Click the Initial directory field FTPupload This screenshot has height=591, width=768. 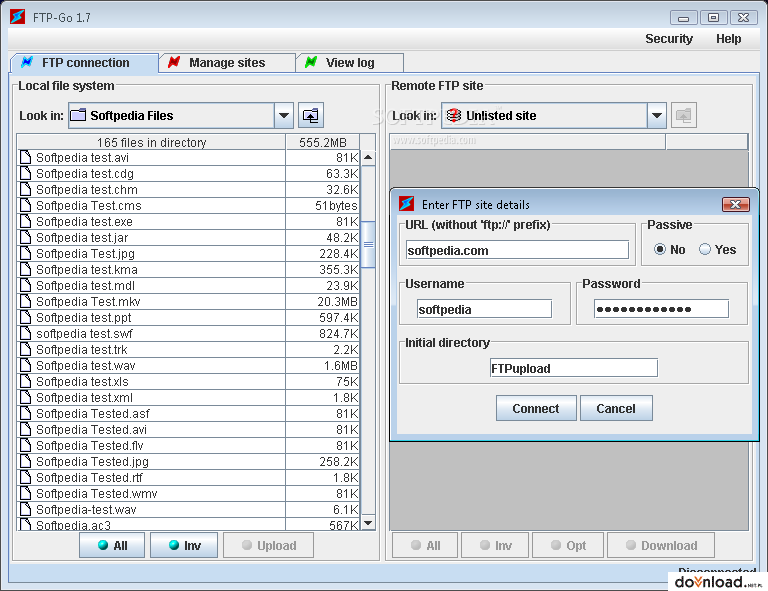pos(574,368)
